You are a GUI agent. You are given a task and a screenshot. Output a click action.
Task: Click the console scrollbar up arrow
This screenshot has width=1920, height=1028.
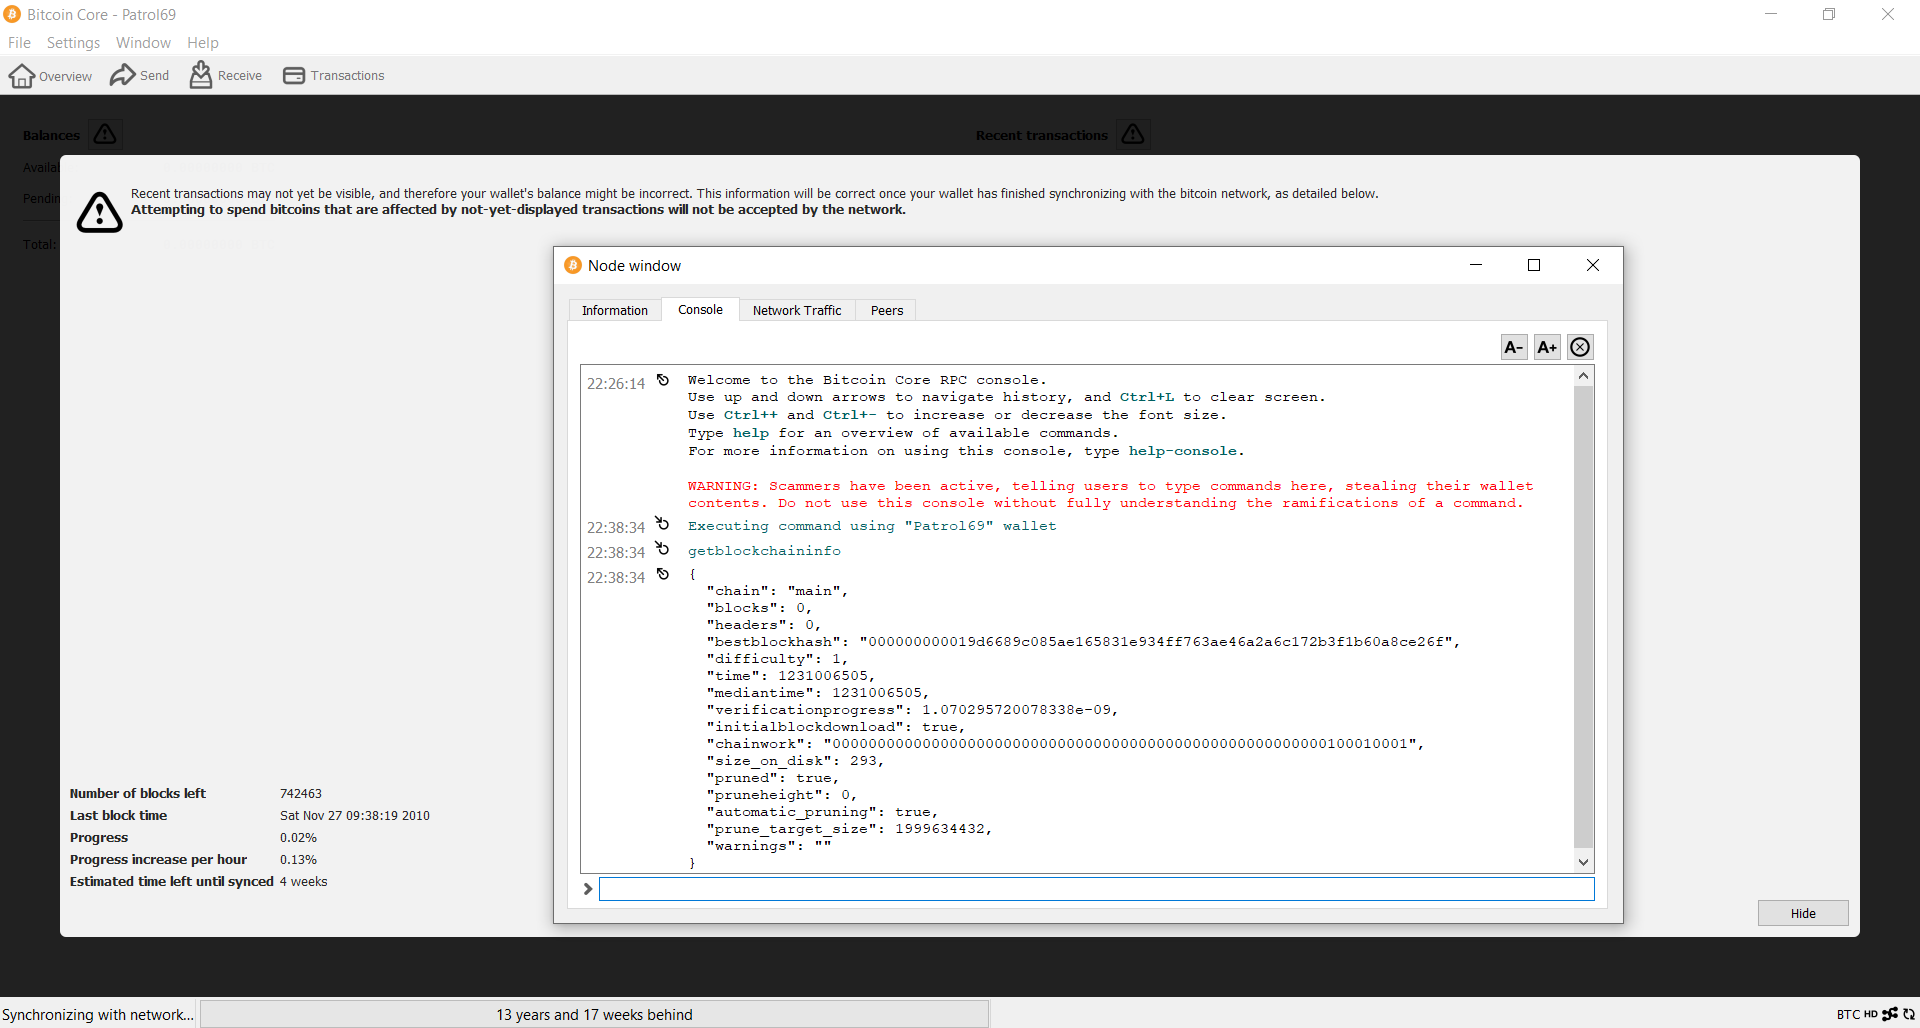point(1583,376)
